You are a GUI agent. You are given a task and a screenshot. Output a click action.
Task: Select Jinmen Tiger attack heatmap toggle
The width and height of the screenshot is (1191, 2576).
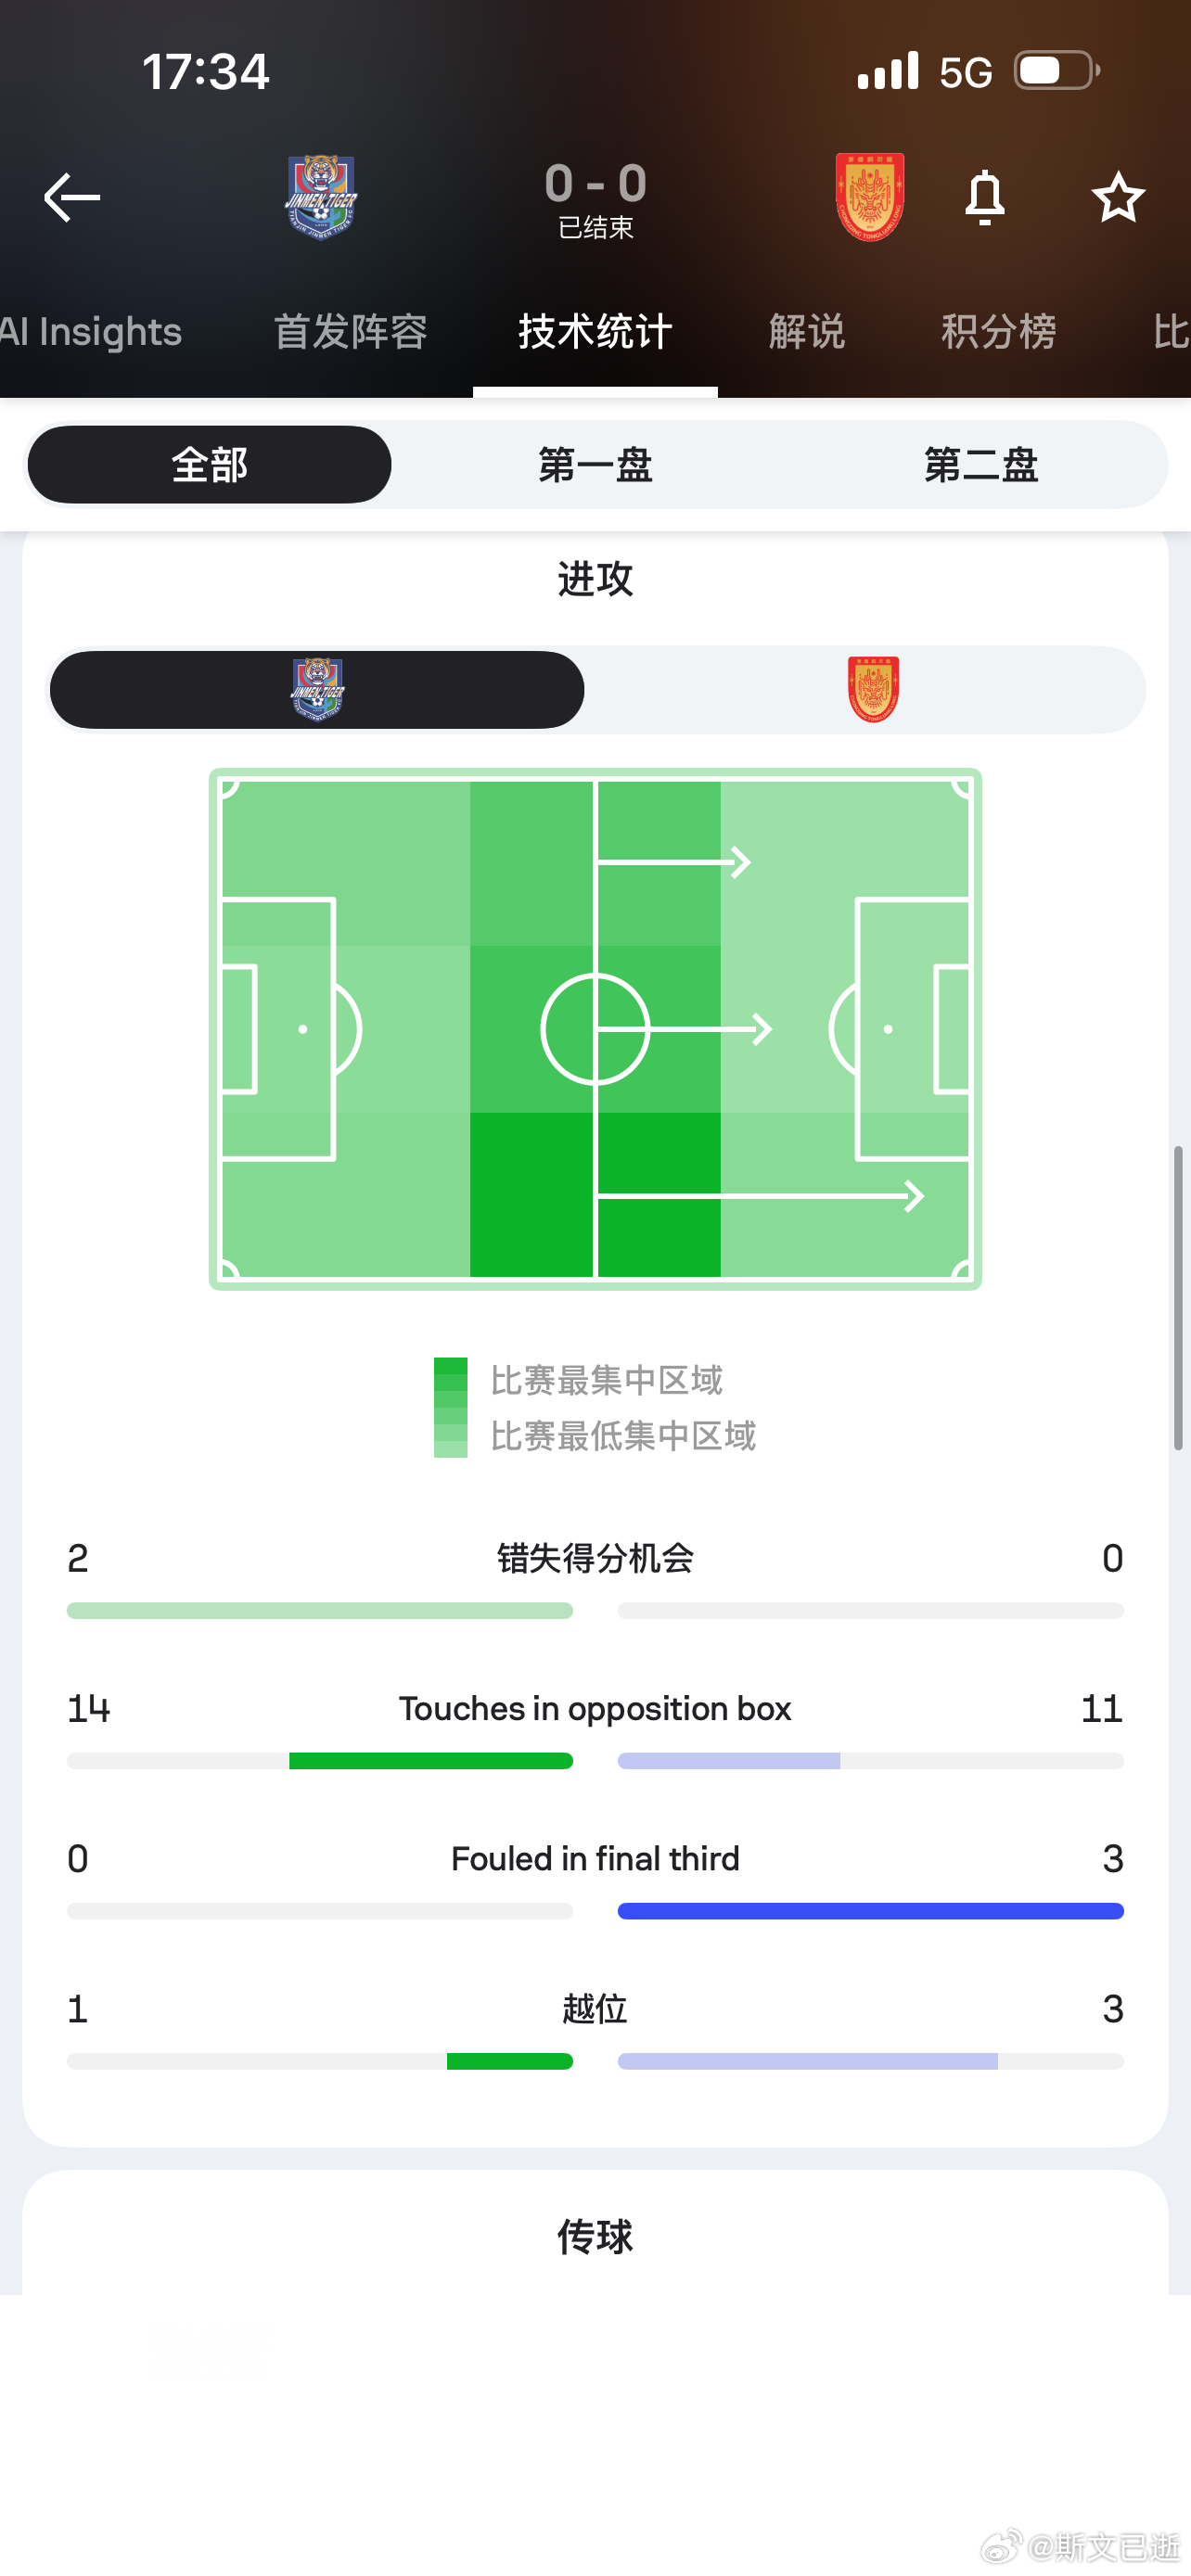[x=317, y=690]
